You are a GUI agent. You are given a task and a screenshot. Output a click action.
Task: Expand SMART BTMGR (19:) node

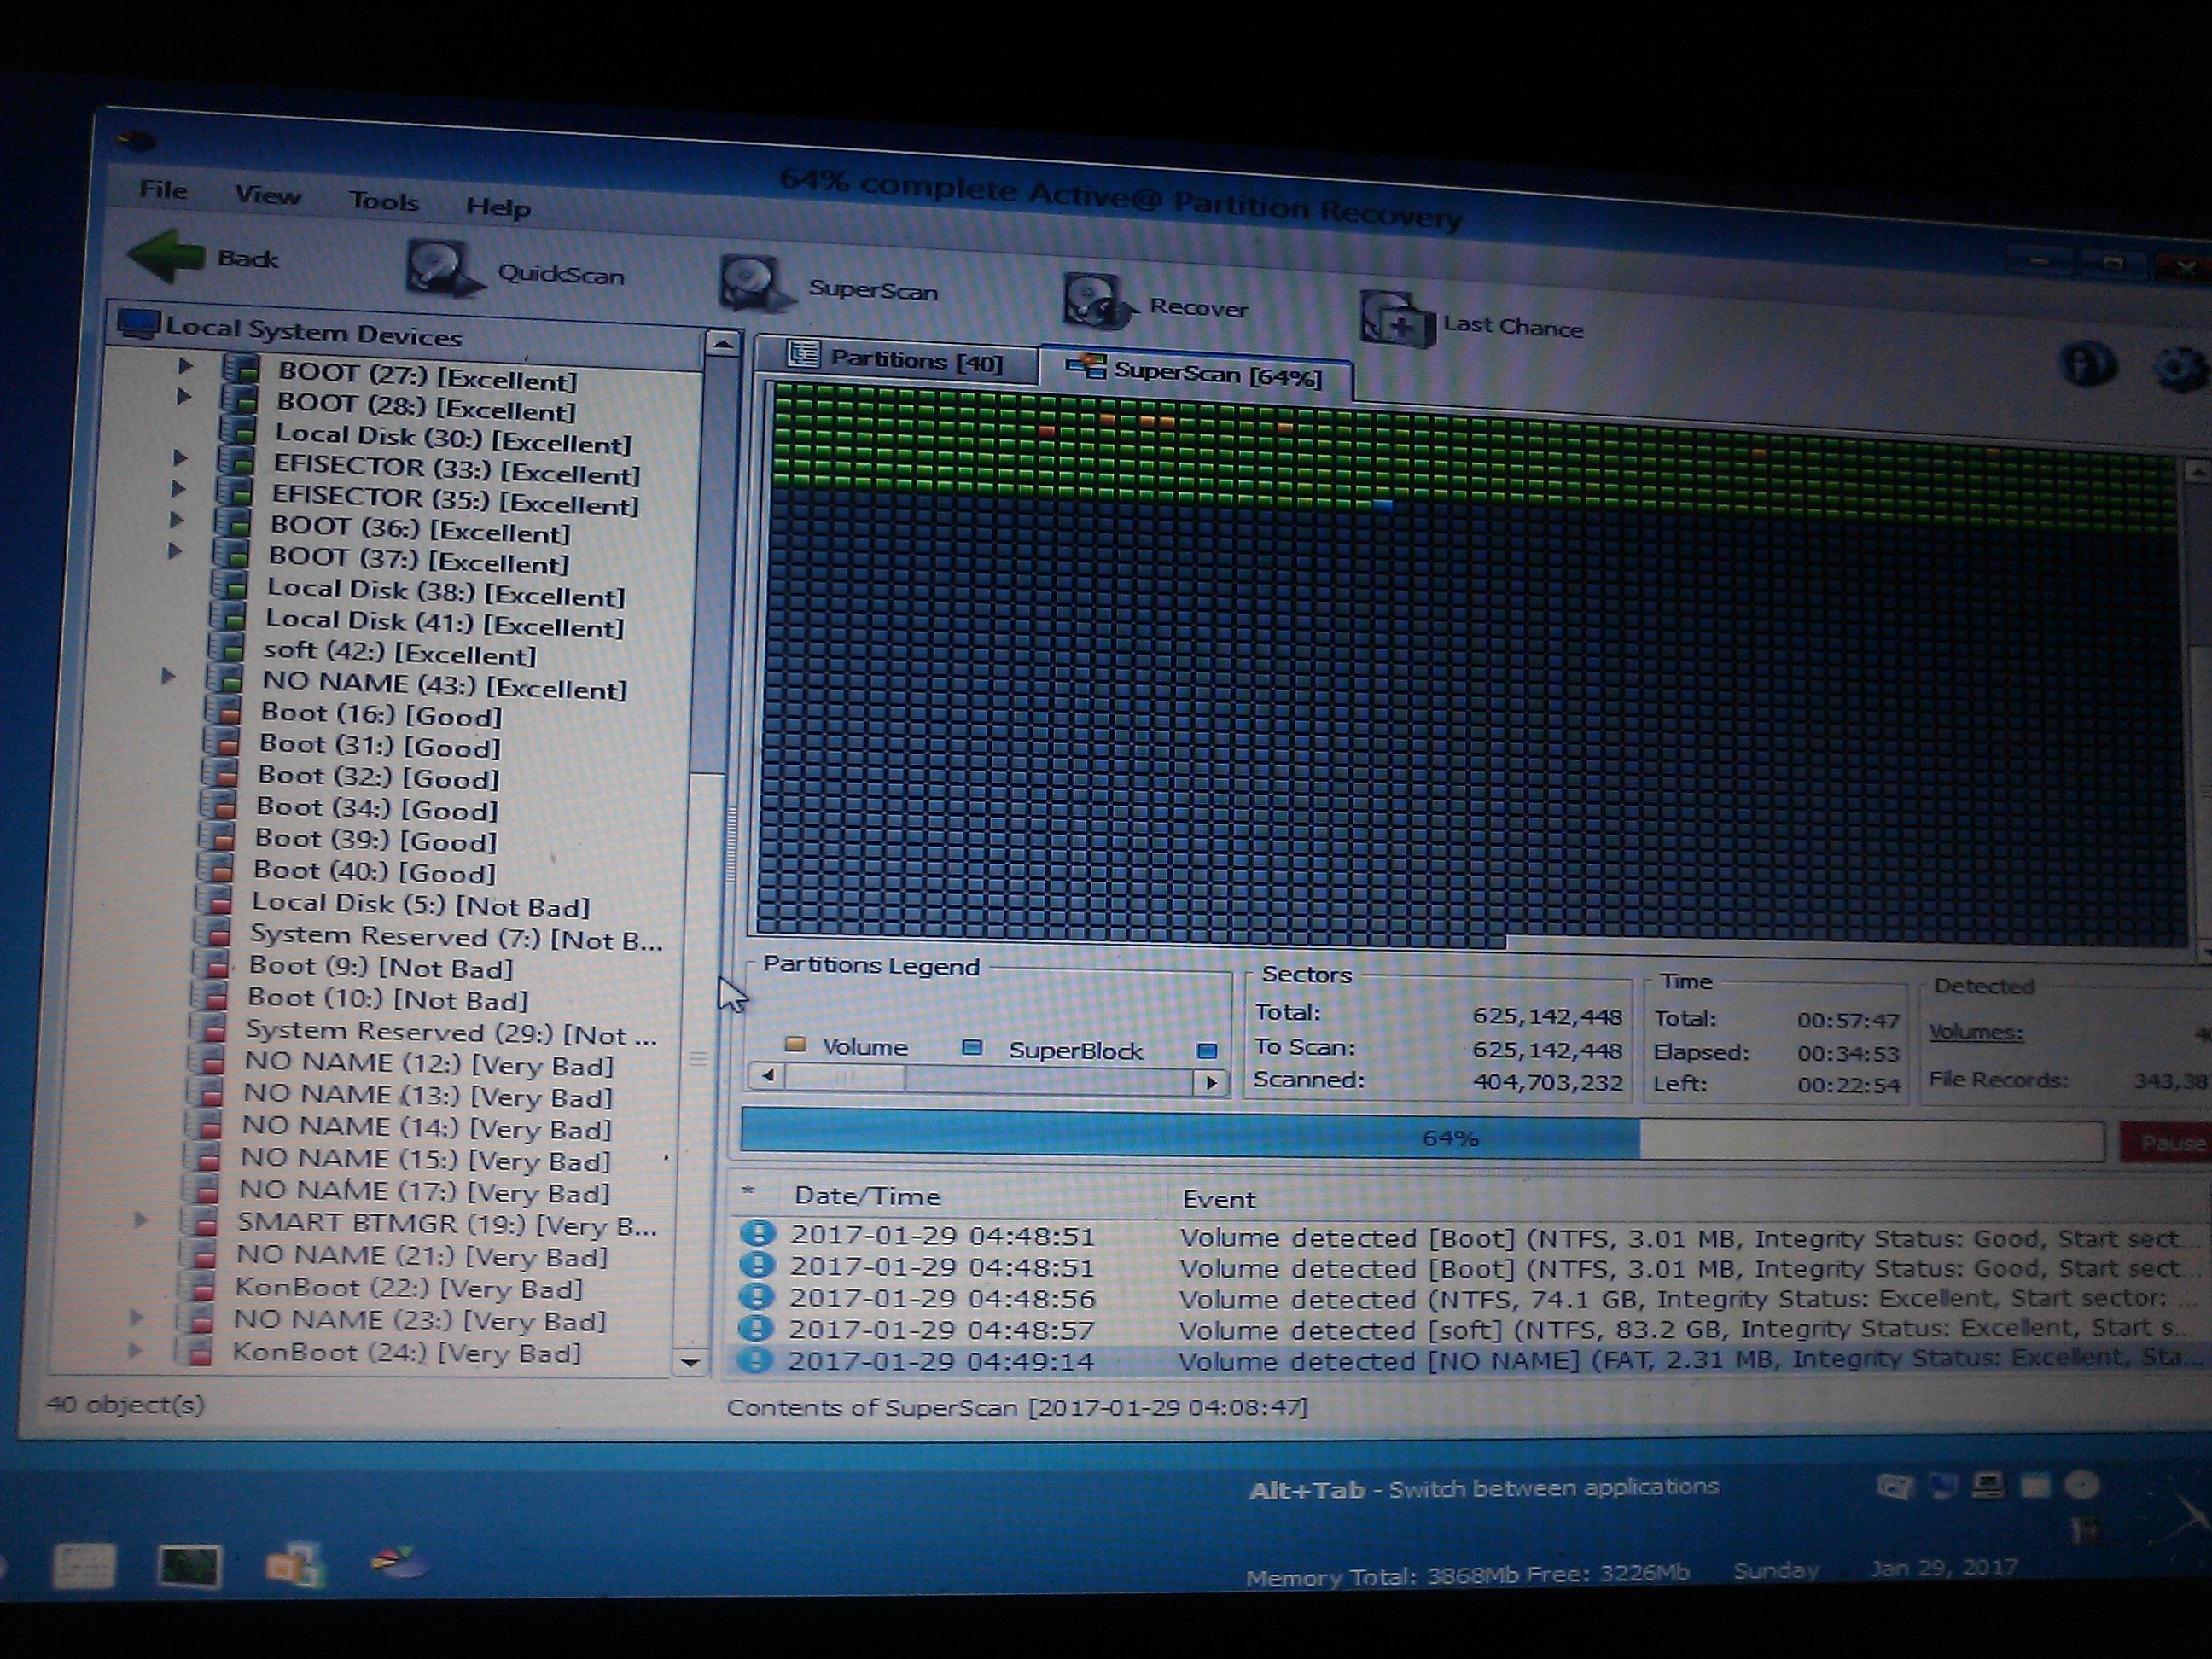pyautogui.click(x=141, y=1219)
